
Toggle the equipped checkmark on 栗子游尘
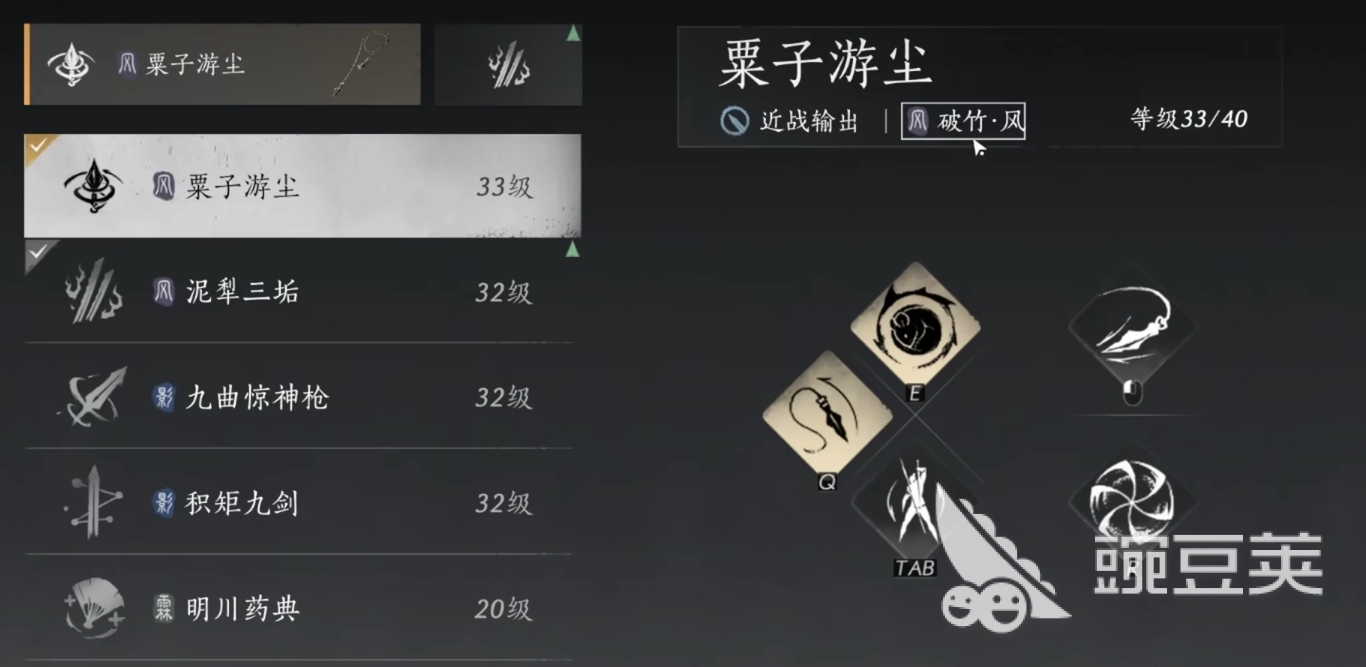[36, 146]
